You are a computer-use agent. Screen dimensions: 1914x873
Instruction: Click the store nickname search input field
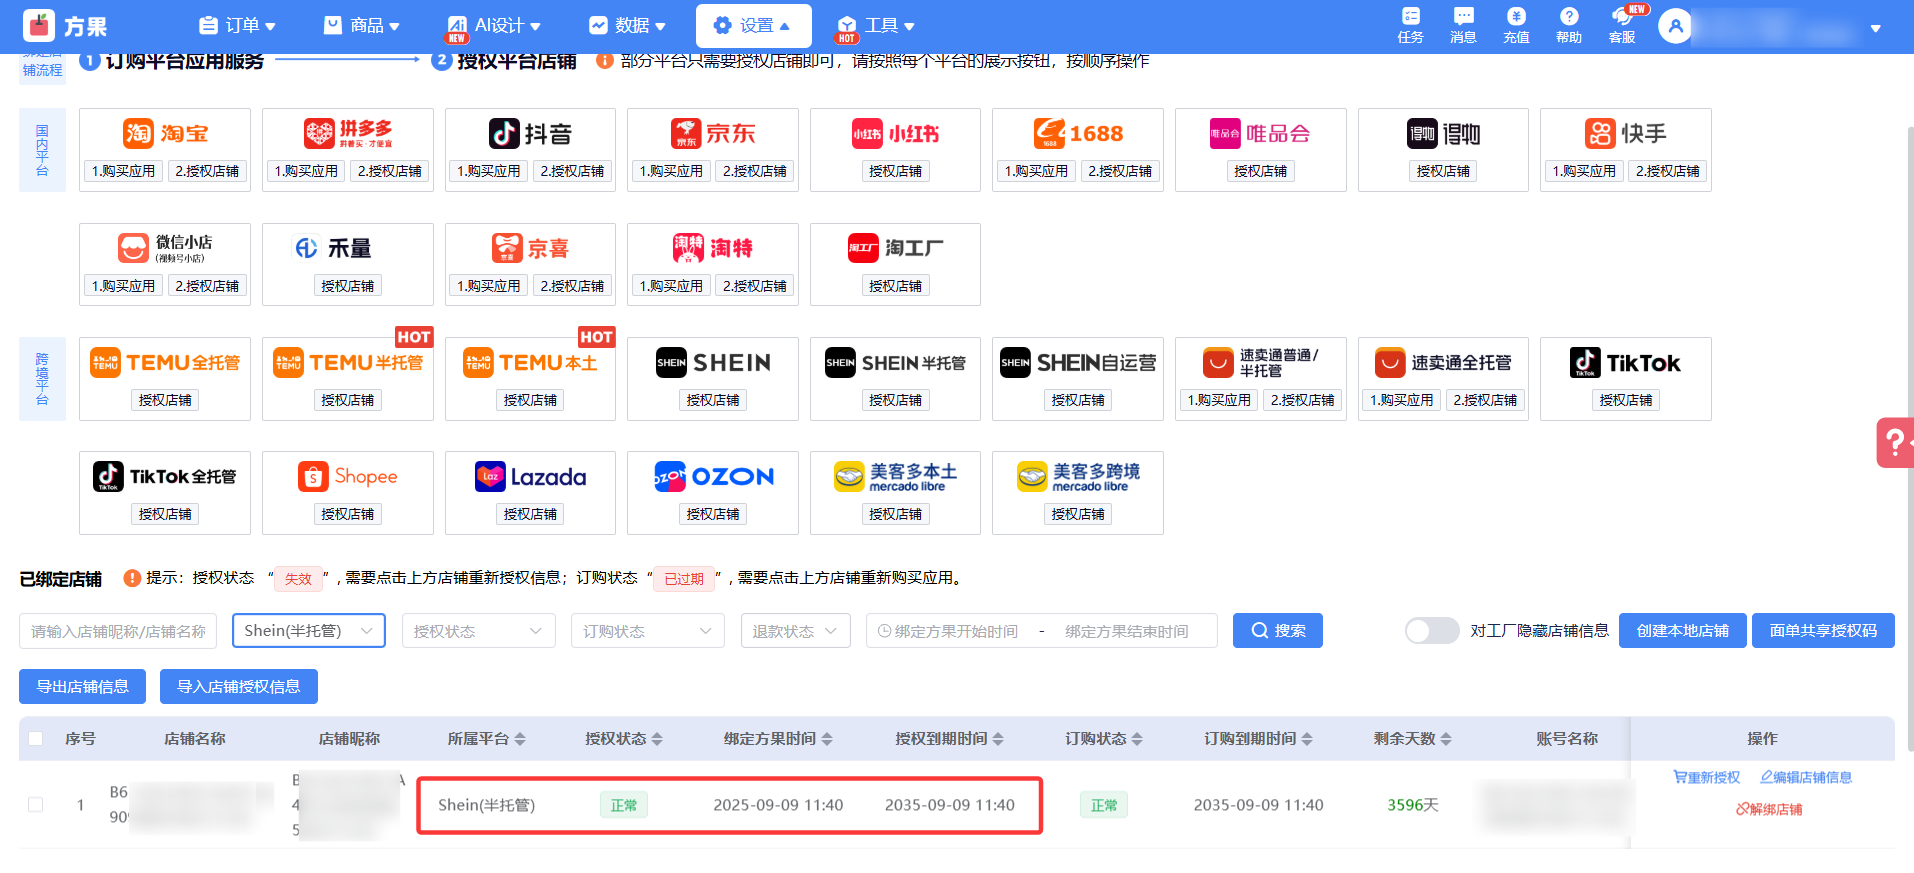[118, 631]
